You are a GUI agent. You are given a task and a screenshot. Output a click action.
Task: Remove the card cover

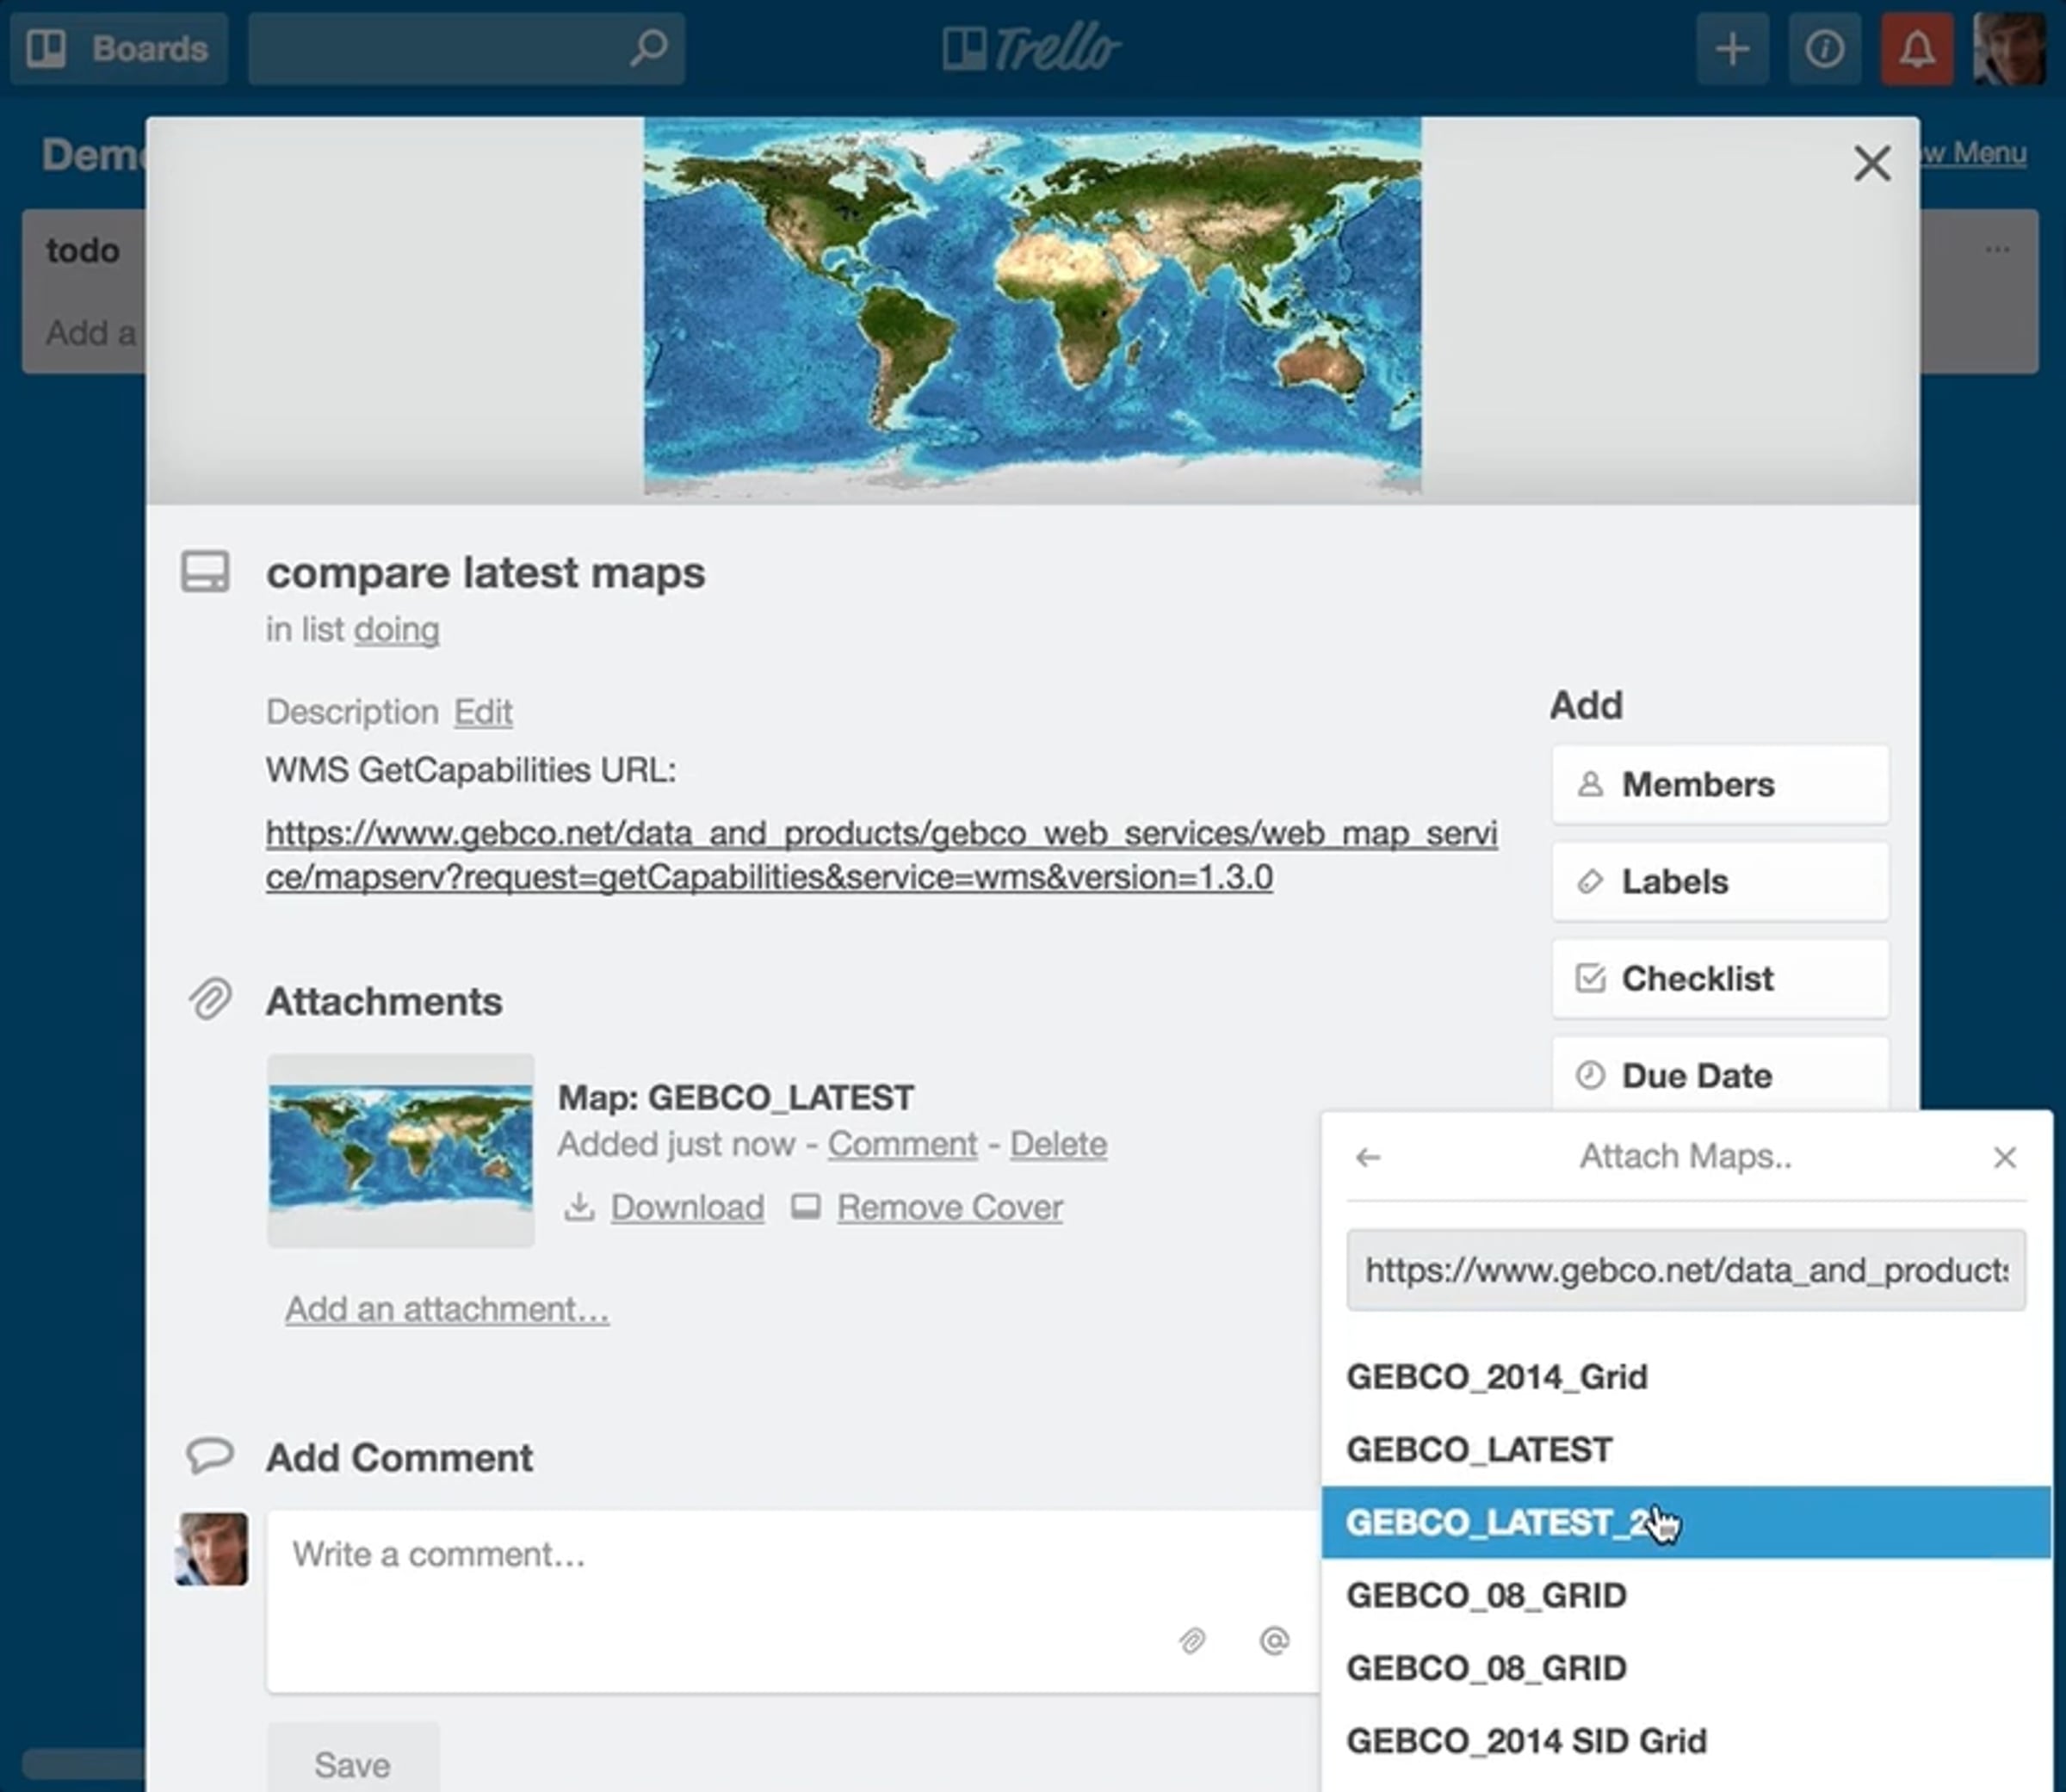[949, 1207]
